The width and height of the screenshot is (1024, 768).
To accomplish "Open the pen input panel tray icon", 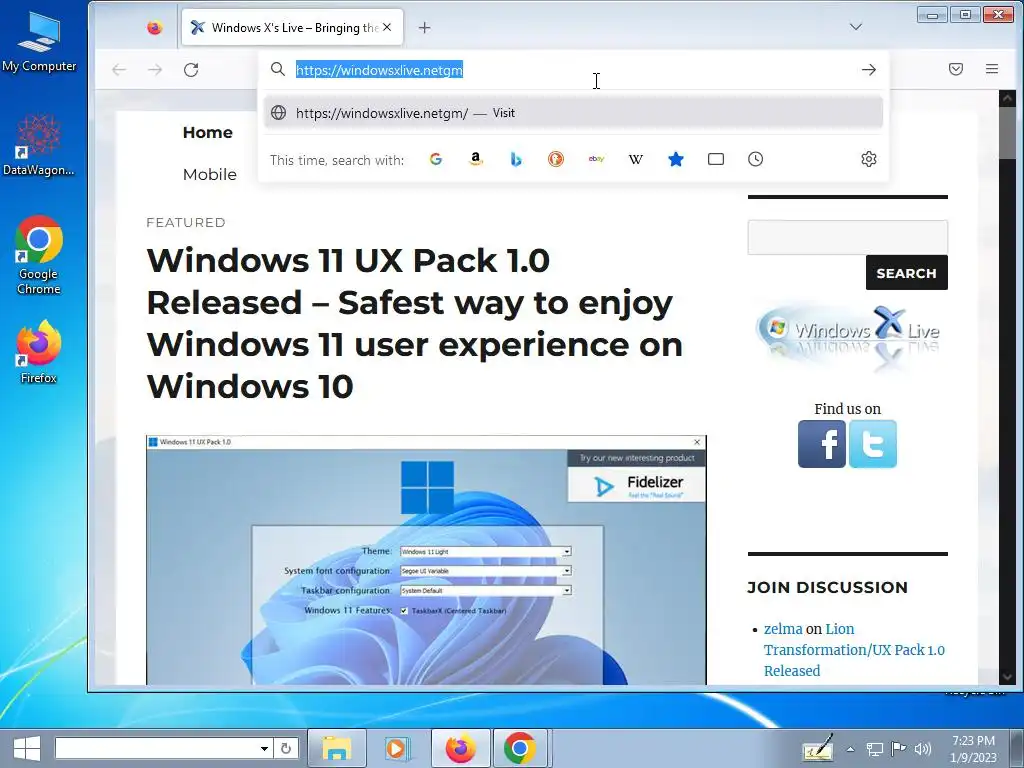I will coord(818,748).
